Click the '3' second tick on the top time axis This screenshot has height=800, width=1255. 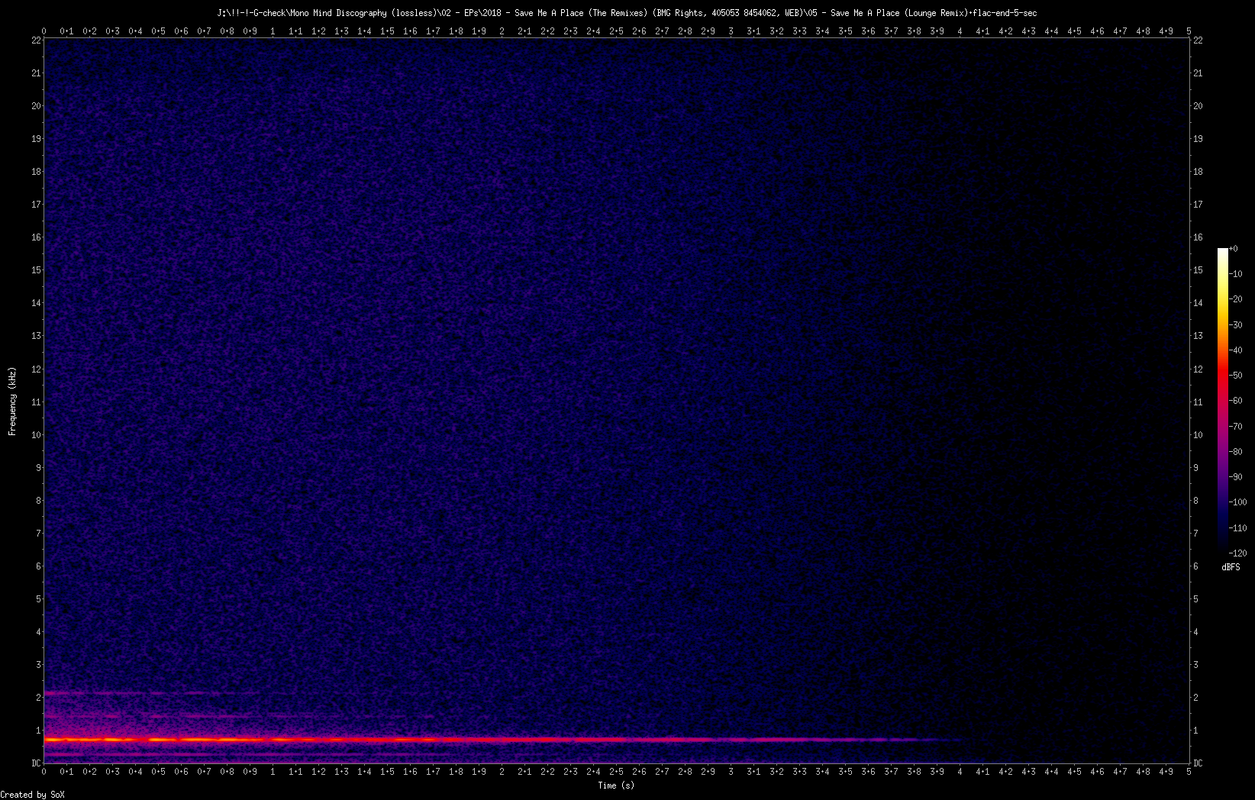point(731,31)
